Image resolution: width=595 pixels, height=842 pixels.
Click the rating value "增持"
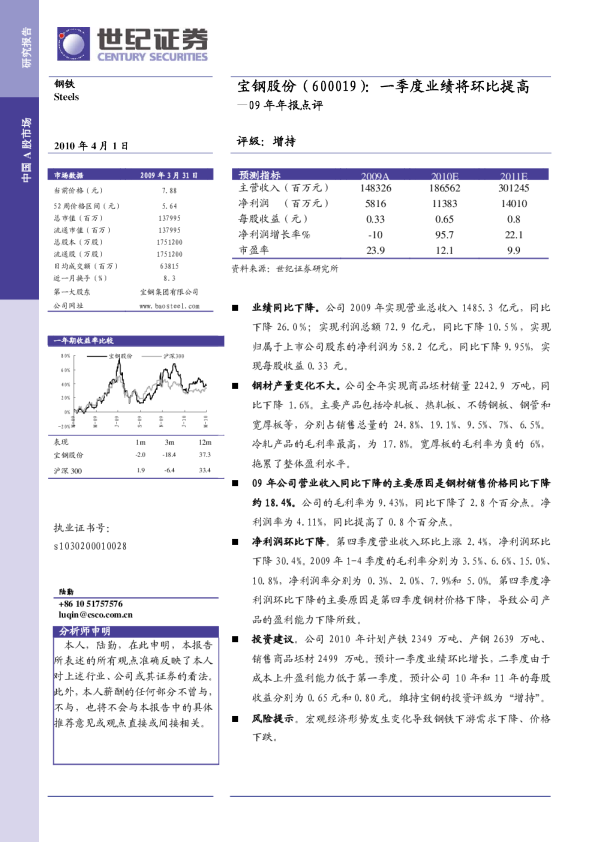pyautogui.click(x=284, y=141)
